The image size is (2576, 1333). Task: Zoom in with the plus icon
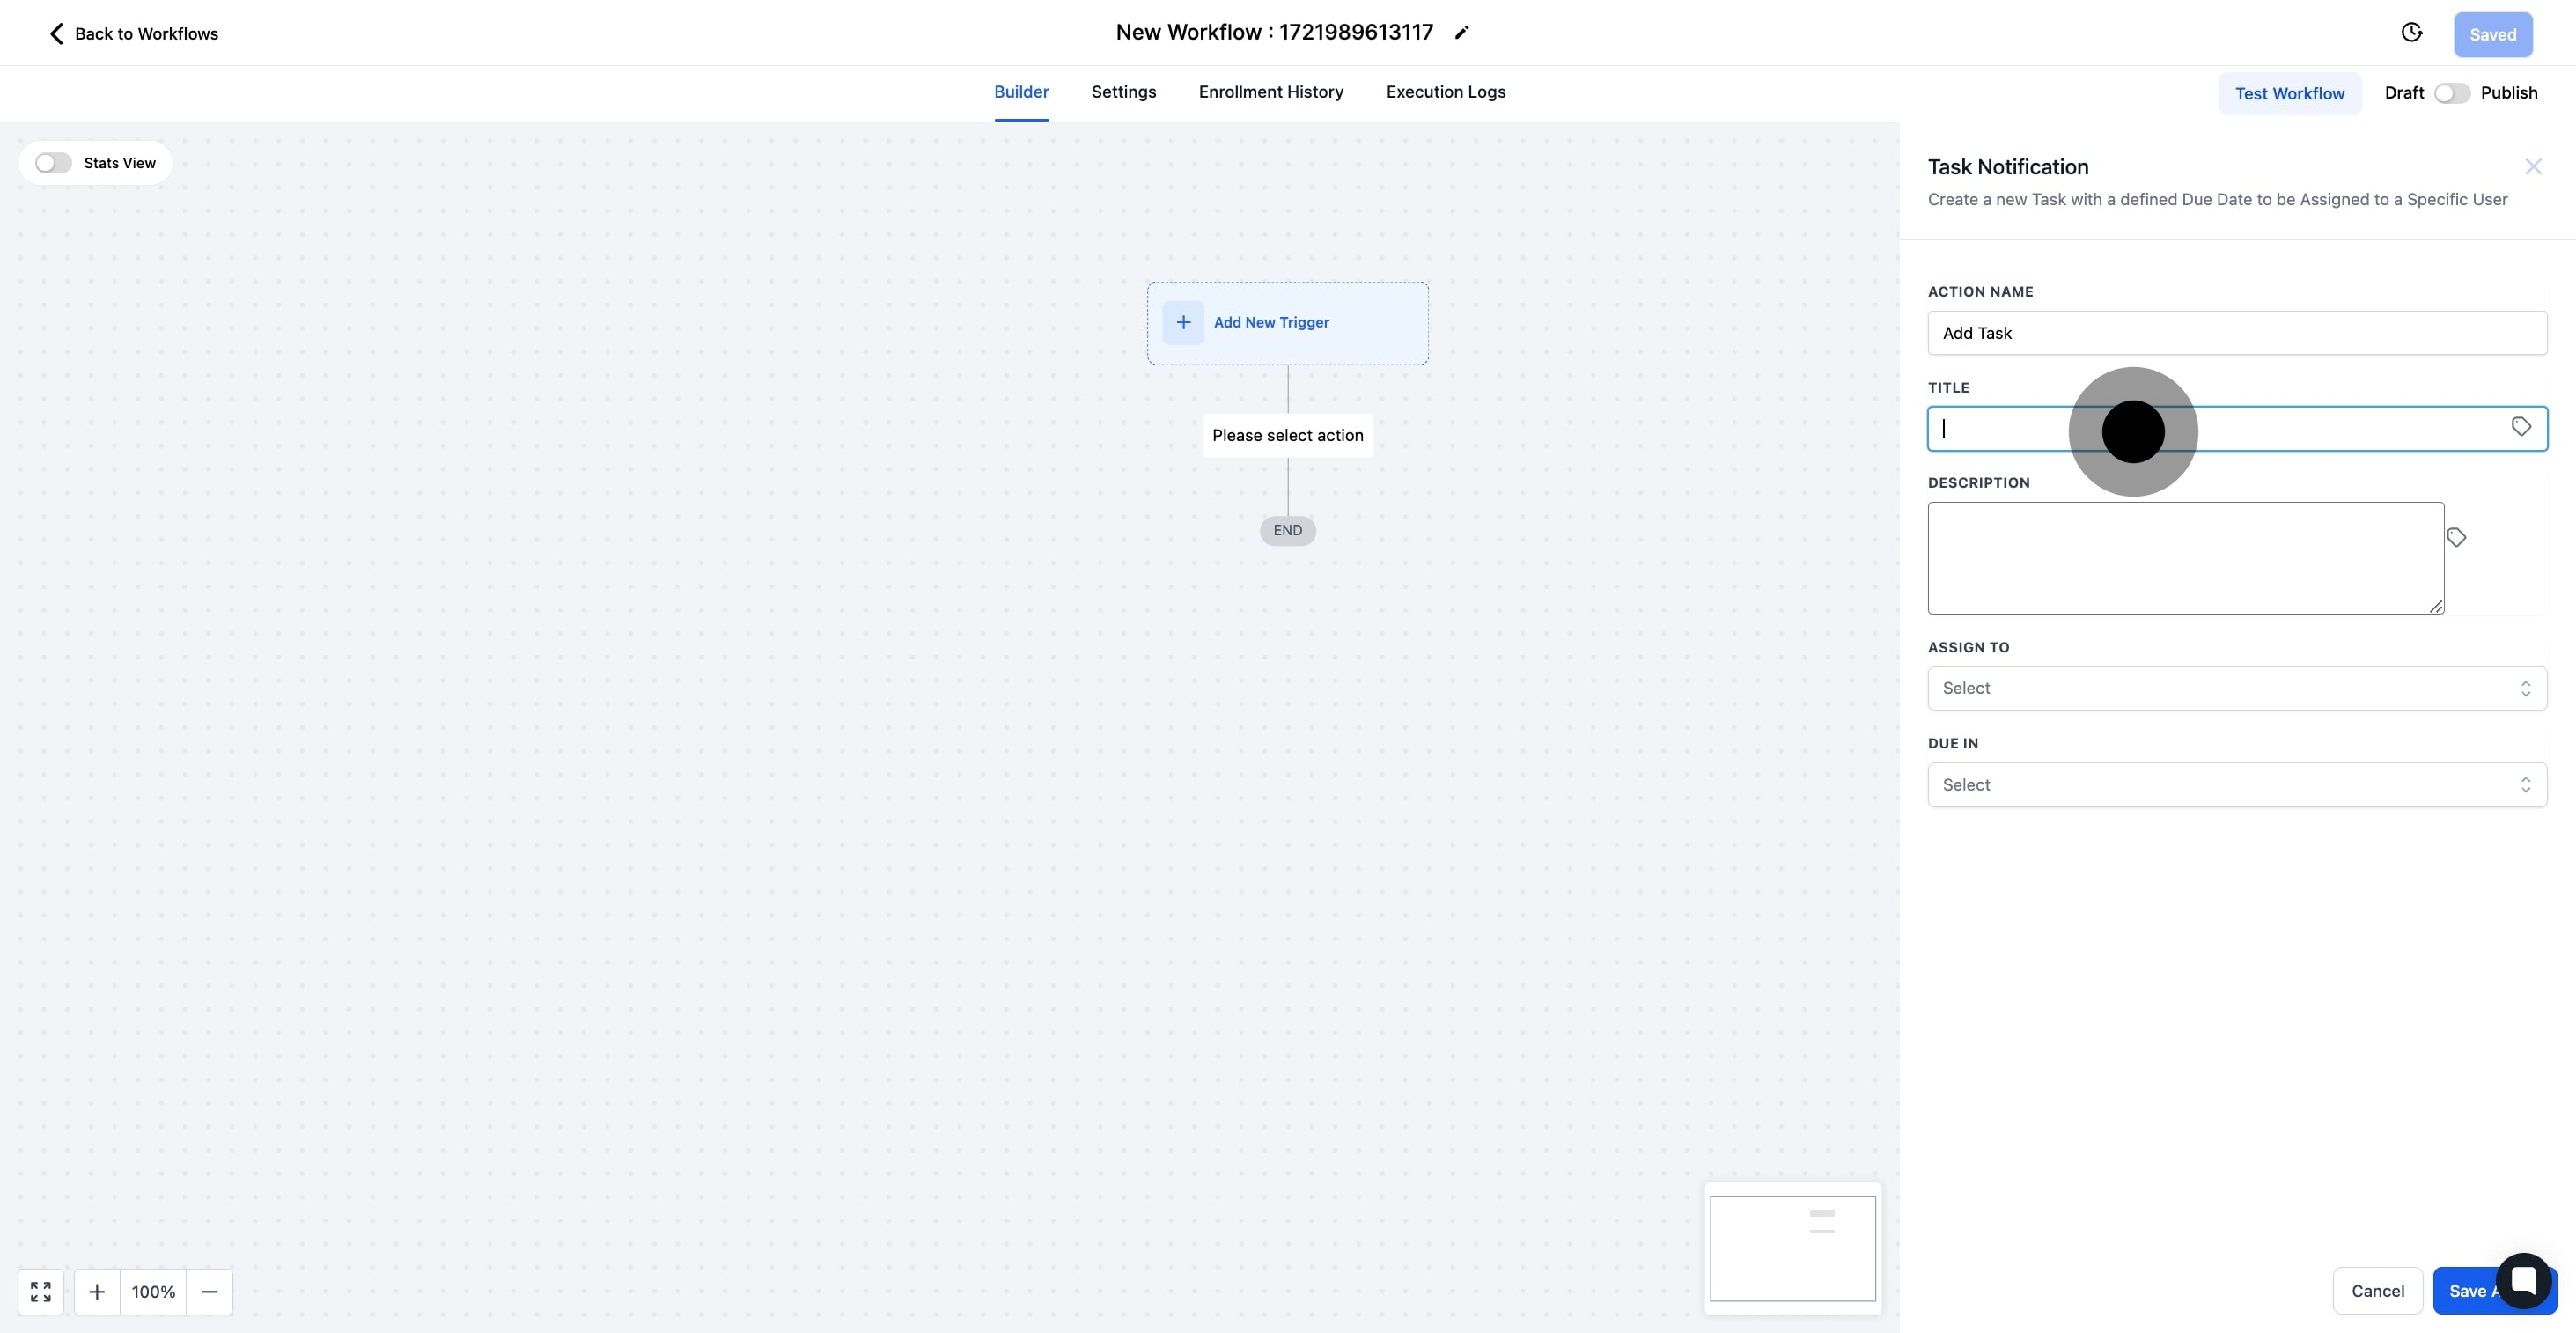pyautogui.click(x=97, y=1291)
